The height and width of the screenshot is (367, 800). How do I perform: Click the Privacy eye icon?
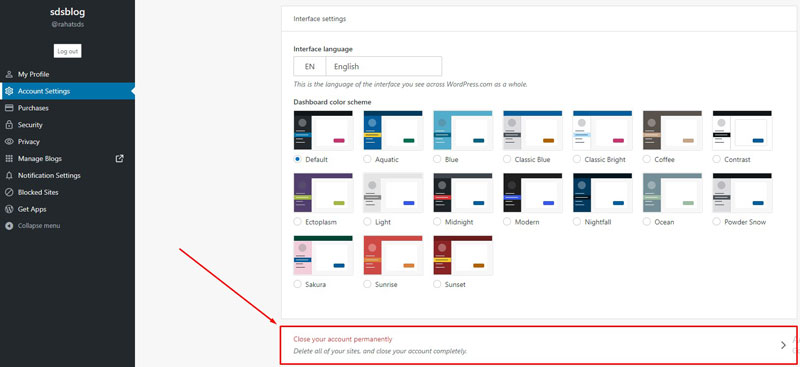click(x=9, y=142)
